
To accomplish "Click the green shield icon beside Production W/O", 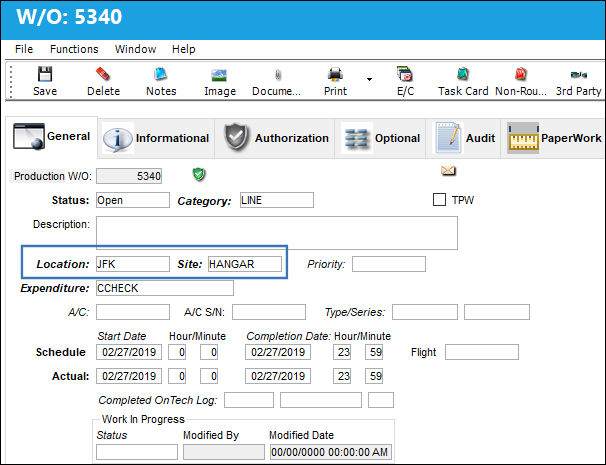I will point(199,174).
